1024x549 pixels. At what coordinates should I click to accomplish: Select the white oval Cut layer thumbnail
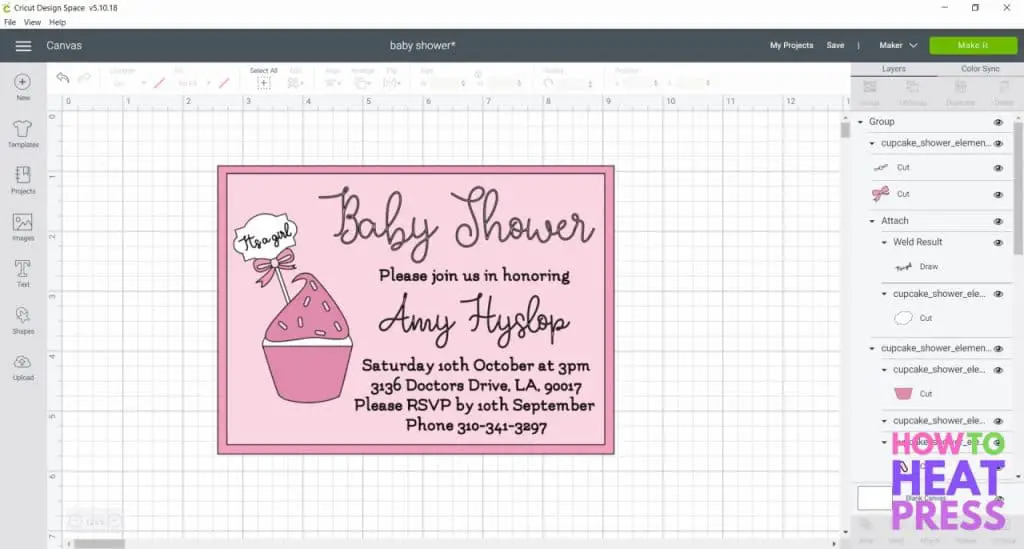(903, 318)
